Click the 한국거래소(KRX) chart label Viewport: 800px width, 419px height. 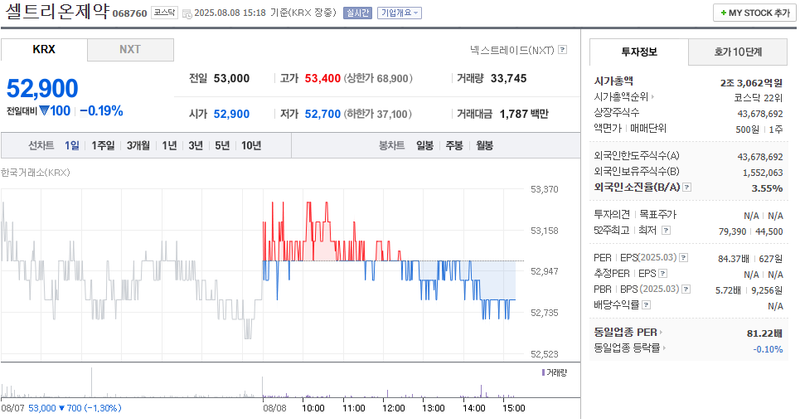[x=35, y=172]
